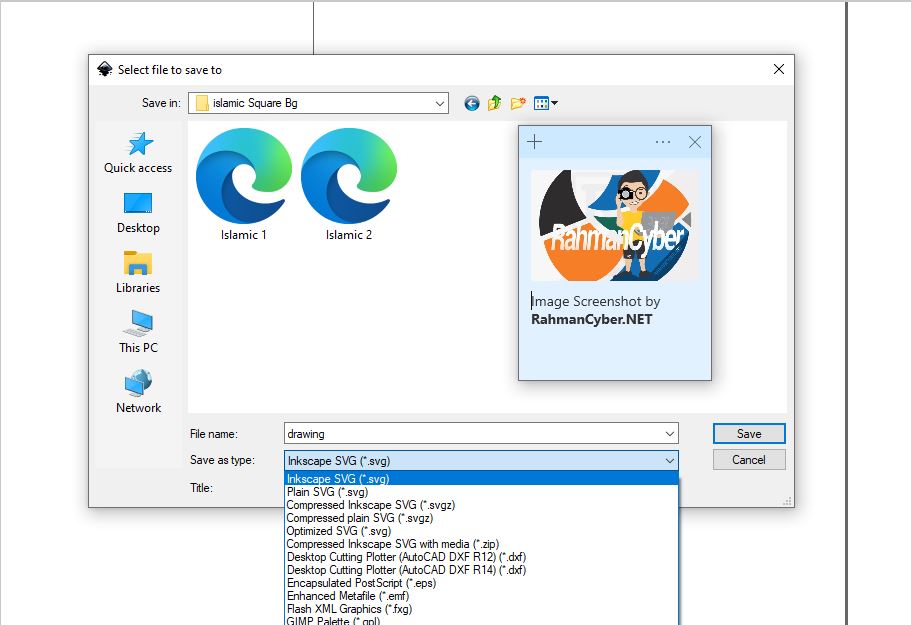Choose Compressed Inkscape SVG (*.svgz) type
Screen dimensions: 911x625
(x=482, y=505)
